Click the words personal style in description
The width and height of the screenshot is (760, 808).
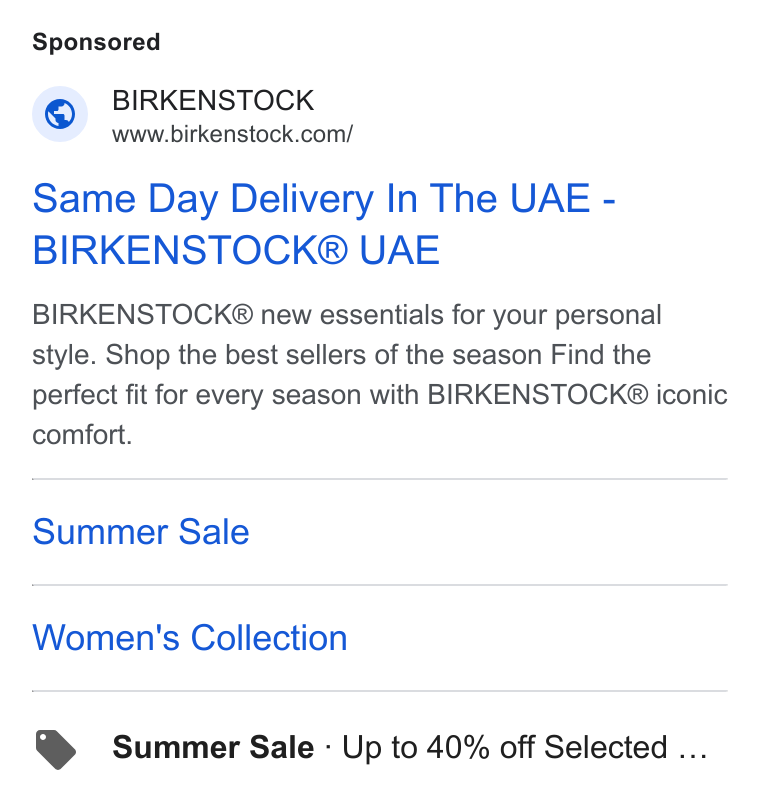point(347,335)
